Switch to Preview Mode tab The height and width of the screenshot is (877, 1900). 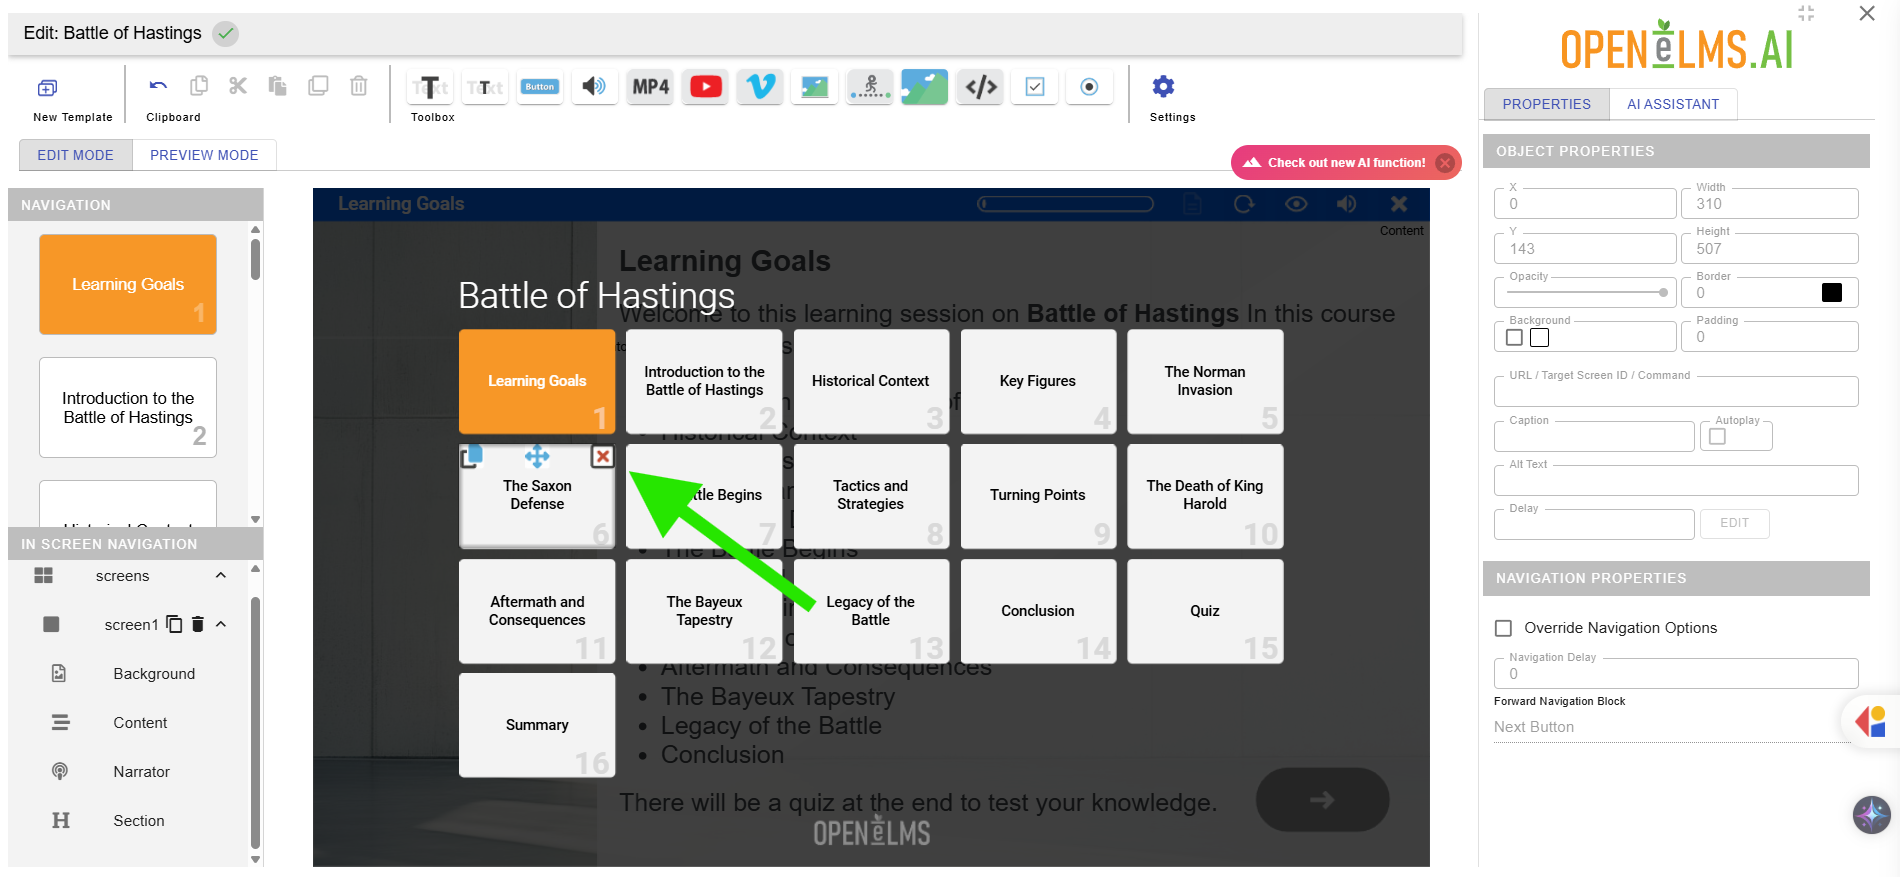(x=204, y=155)
